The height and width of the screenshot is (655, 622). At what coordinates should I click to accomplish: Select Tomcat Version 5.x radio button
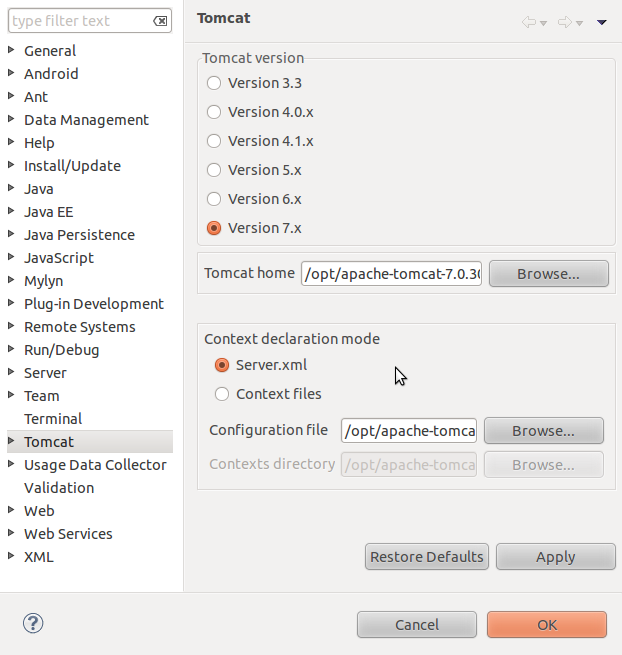click(x=214, y=170)
